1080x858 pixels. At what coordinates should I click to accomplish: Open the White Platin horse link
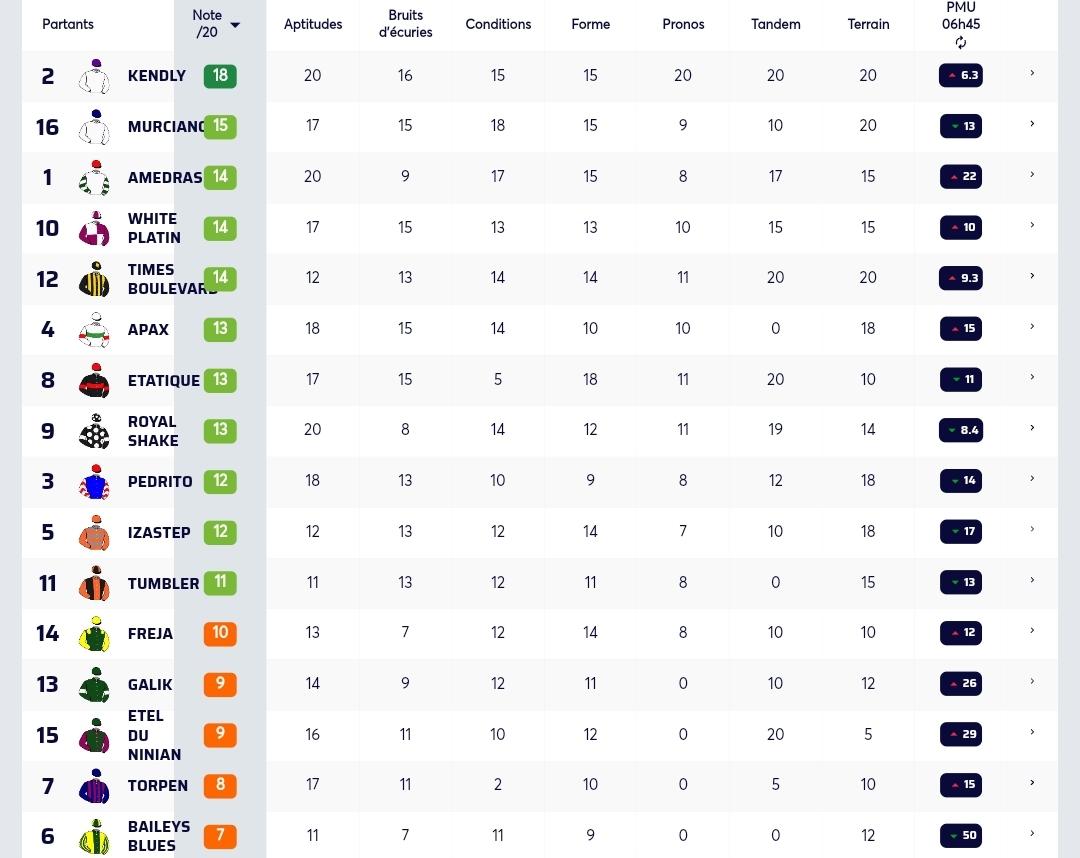click(154, 228)
